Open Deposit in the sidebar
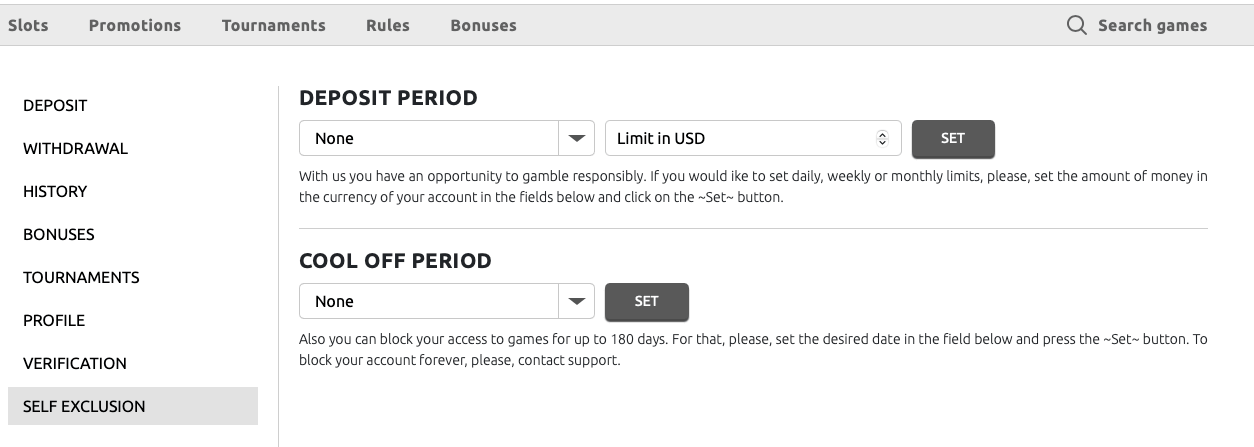This screenshot has width=1254, height=447. point(55,105)
